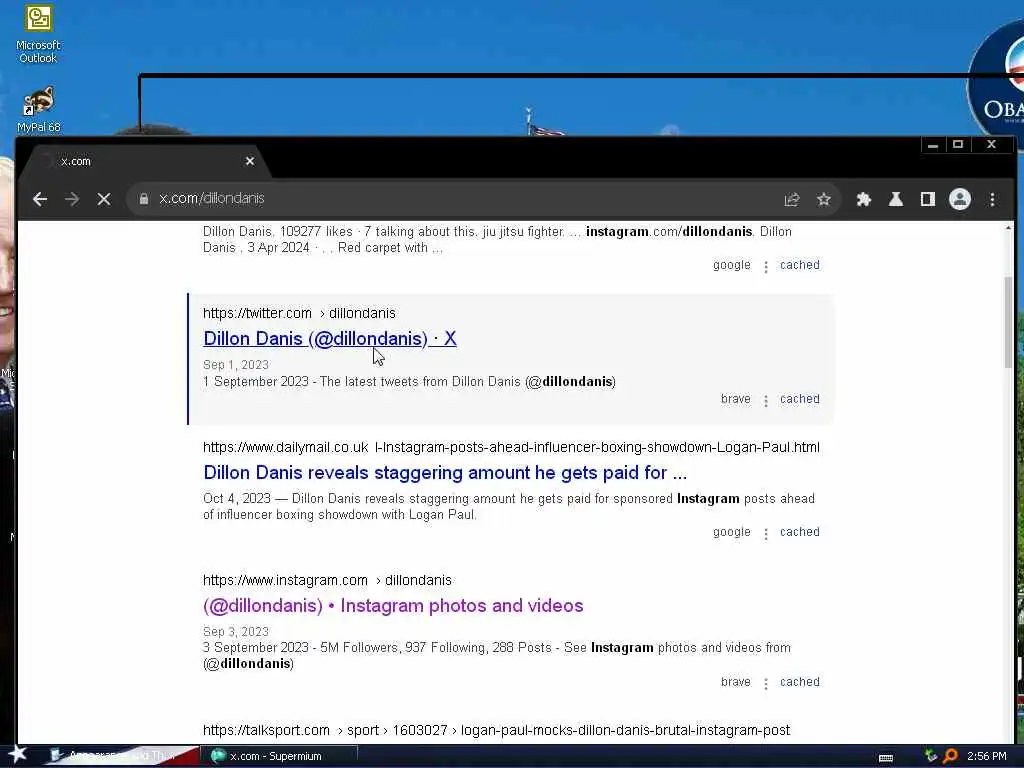1024x768 pixels.
Task: Click brave source label on the instagram result
Action: click(735, 682)
